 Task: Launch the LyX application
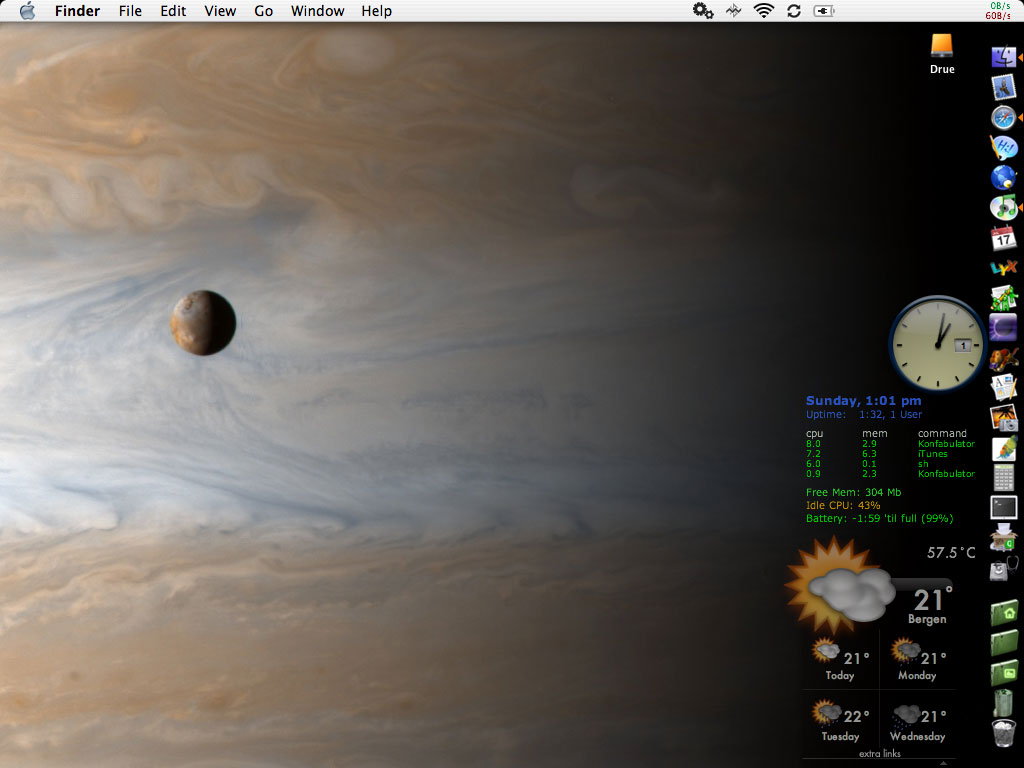tap(1003, 268)
